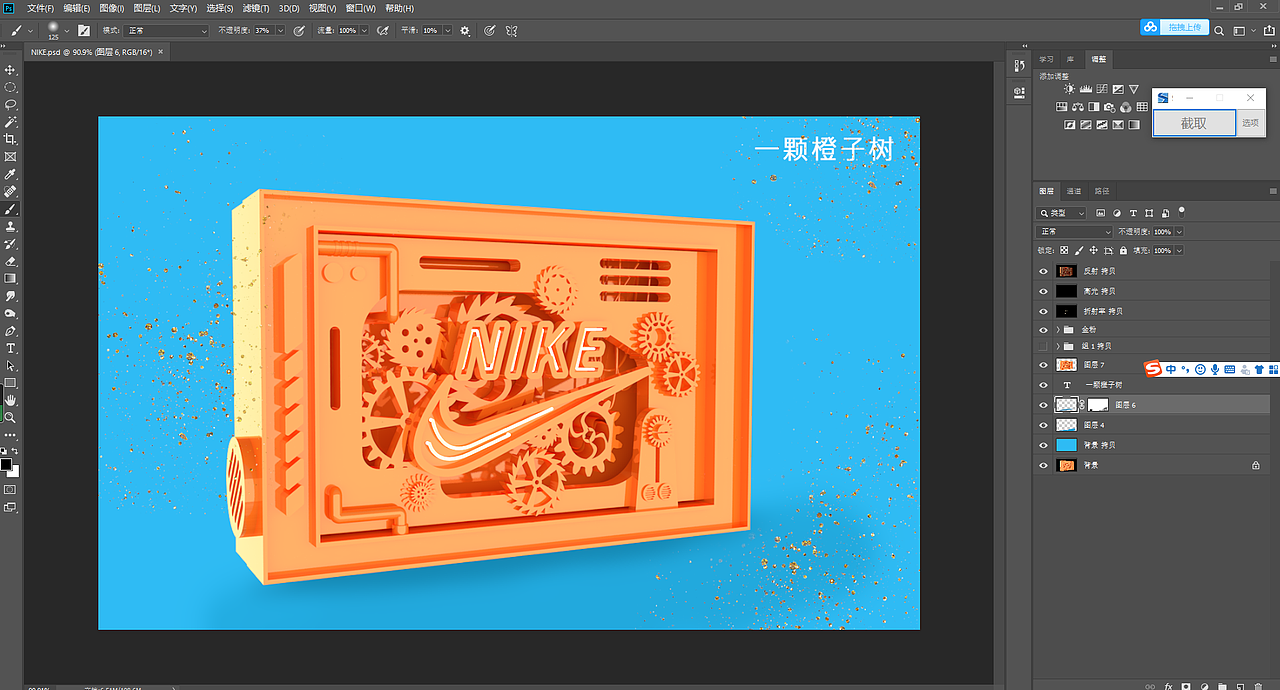
Task: Add Gradient Map adjustment
Action: coord(1134,124)
